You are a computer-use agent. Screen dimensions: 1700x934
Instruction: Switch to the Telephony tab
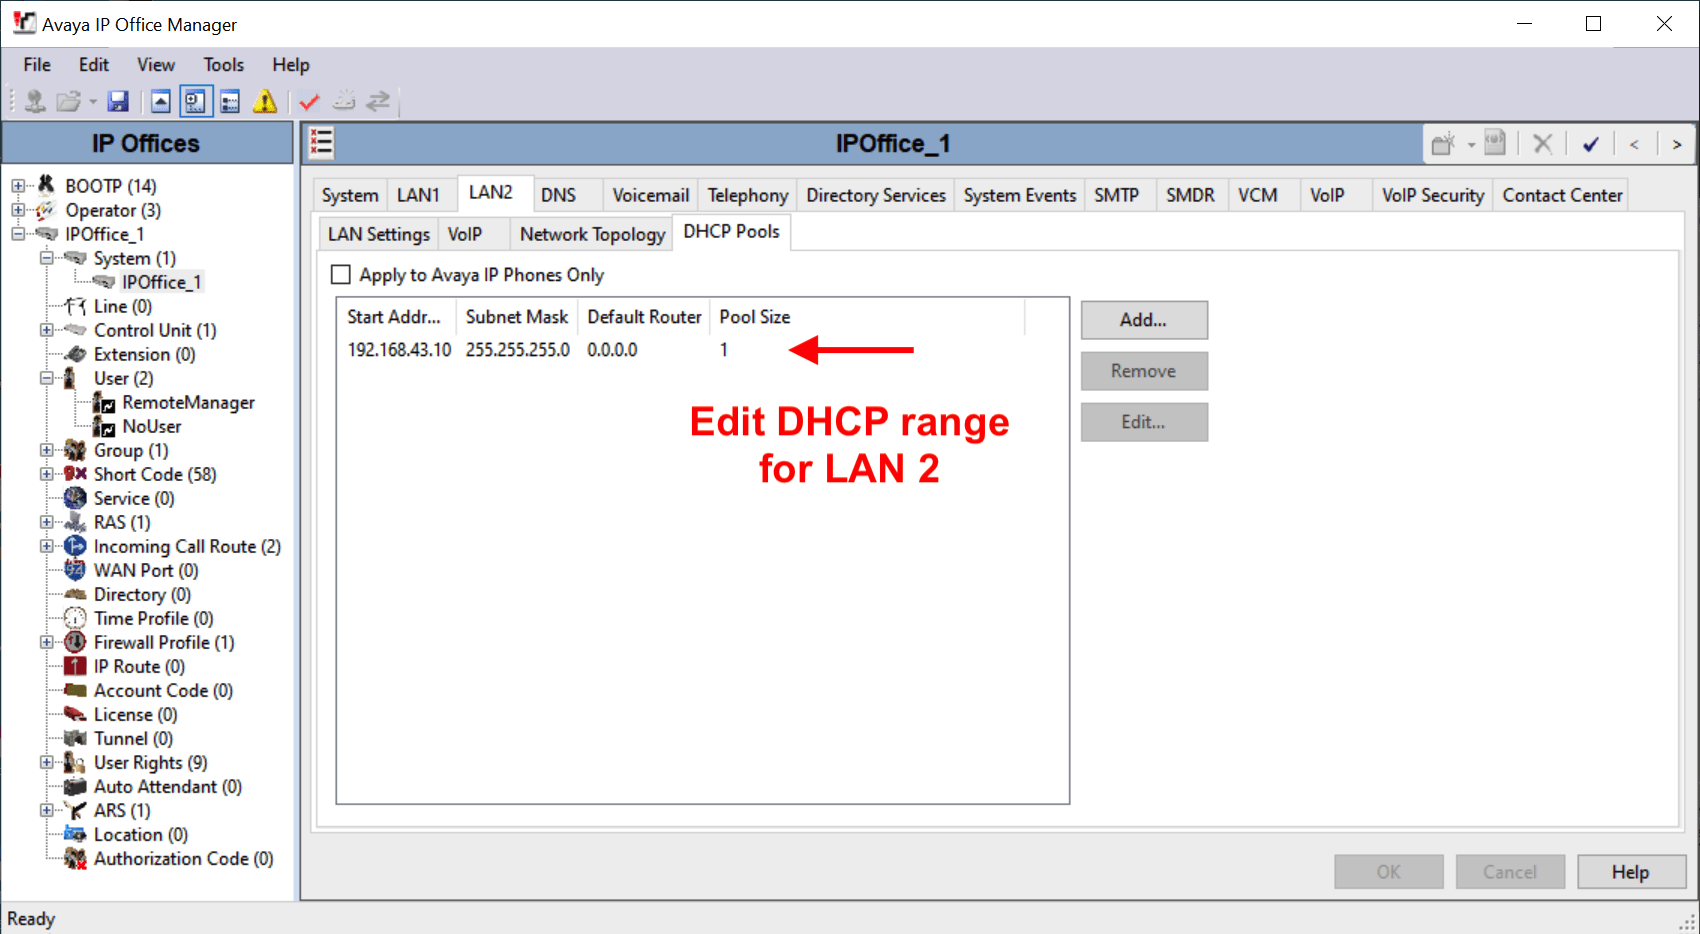click(748, 195)
